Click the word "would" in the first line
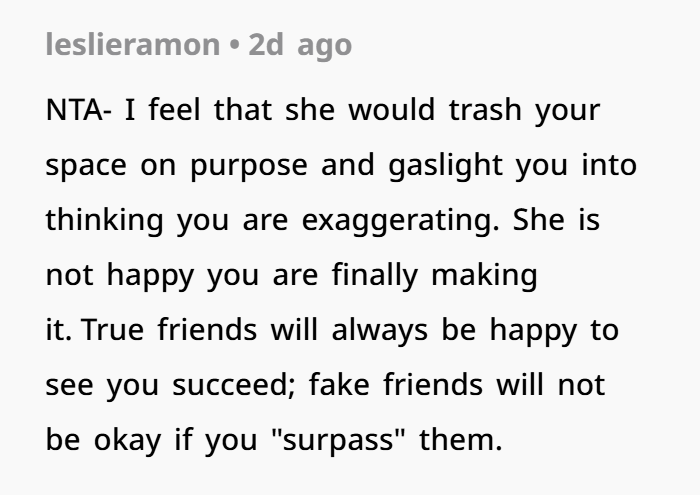Image resolution: width=700 pixels, height=495 pixels. click(391, 110)
